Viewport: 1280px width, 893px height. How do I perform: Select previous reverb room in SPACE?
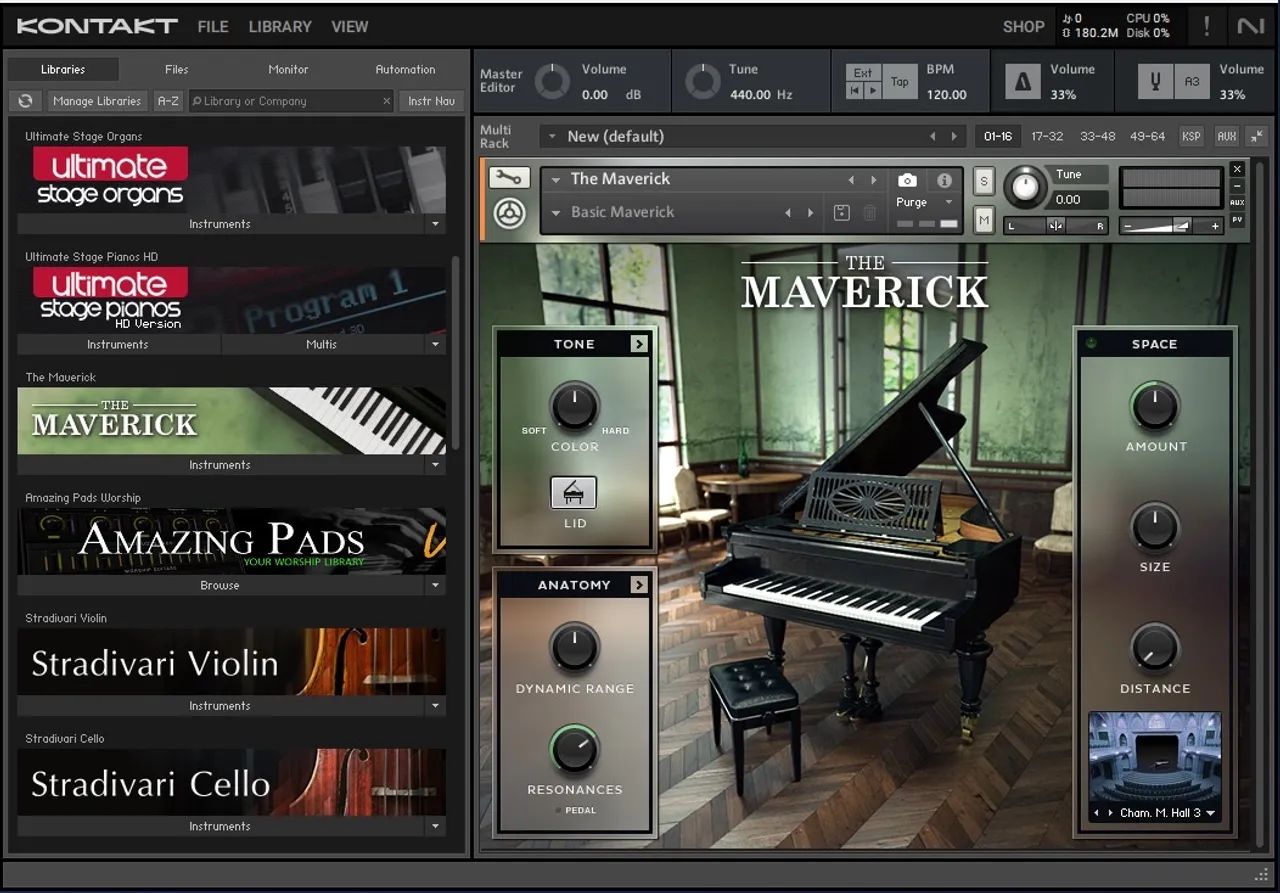click(1097, 813)
